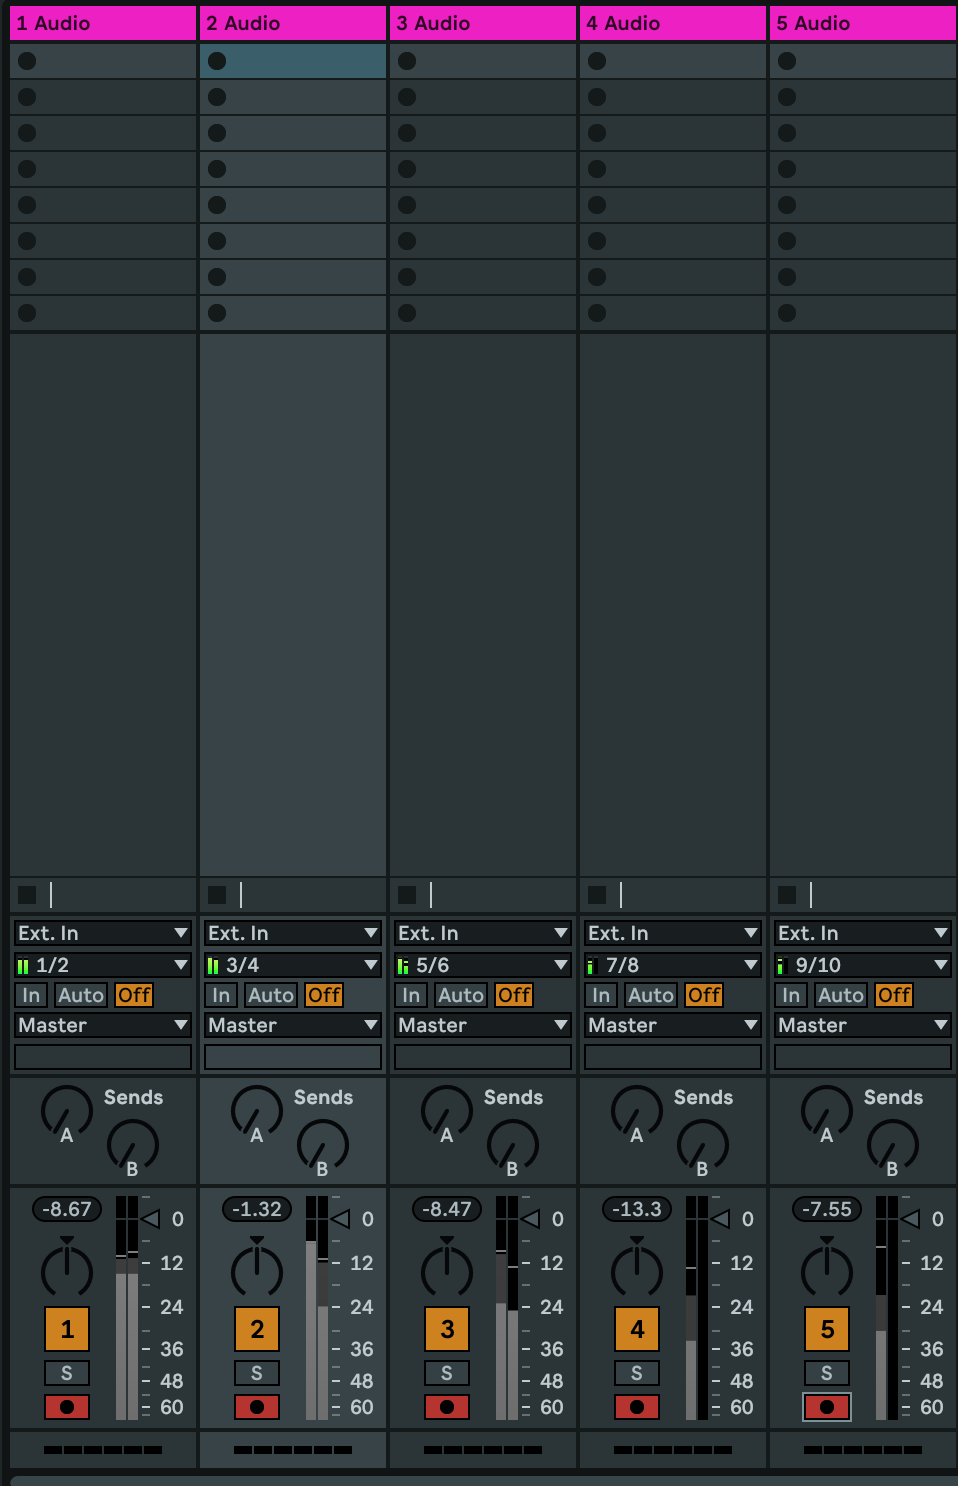This screenshot has height=1486, width=958.
Task: Click track 3 clip stop button
Action: [407, 895]
